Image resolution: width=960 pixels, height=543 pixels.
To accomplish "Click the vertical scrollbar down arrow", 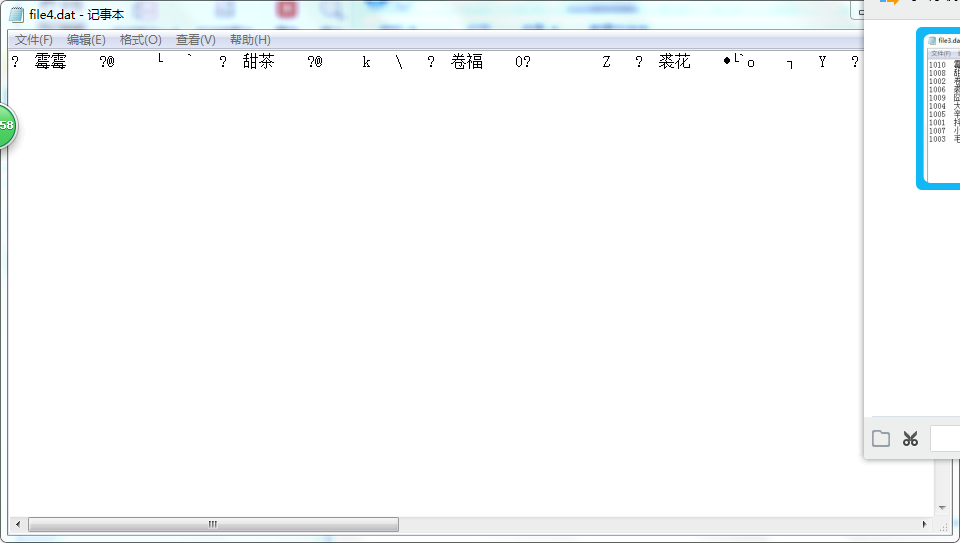I will coord(942,508).
